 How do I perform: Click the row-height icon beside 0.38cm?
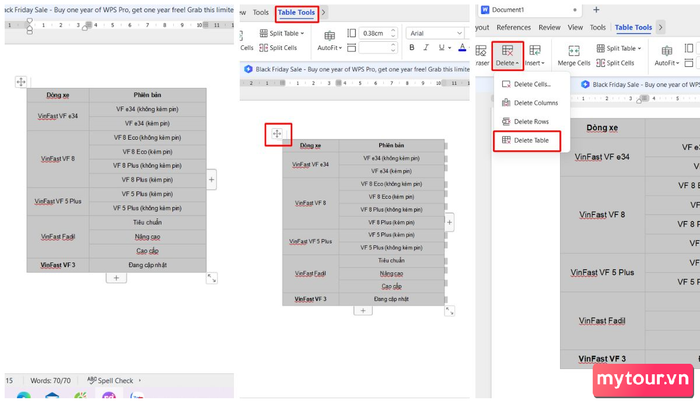click(351, 33)
